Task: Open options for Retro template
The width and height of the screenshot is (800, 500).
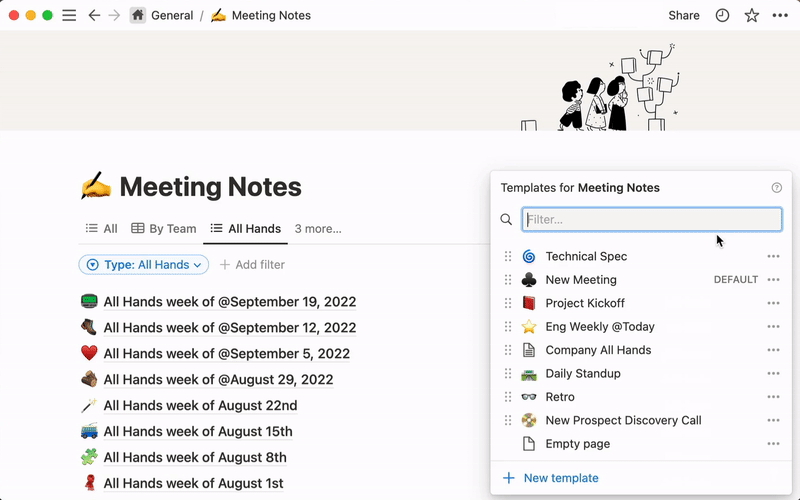Action: [773, 397]
